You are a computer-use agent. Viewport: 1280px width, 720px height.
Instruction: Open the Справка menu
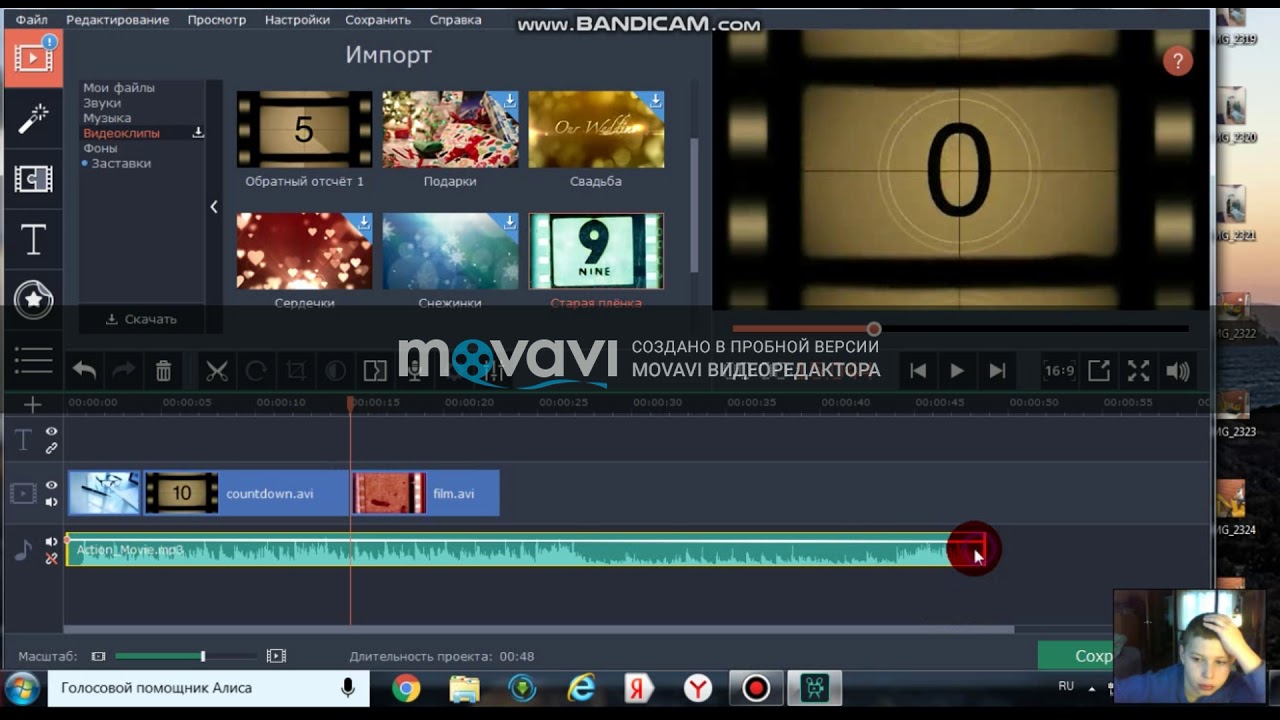point(455,20)
